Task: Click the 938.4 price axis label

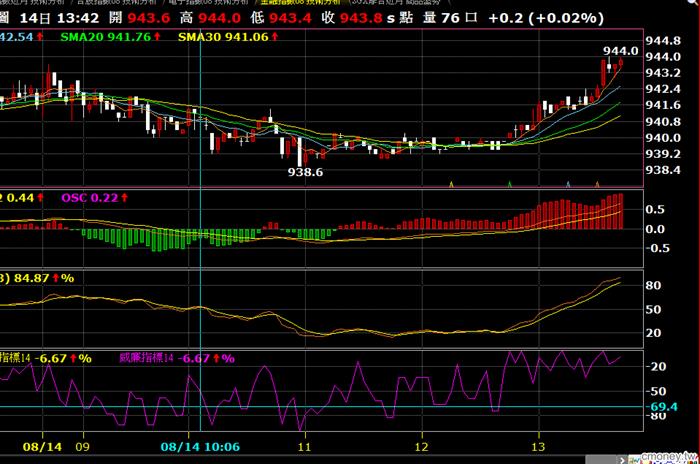Action: tap(663, 170)
